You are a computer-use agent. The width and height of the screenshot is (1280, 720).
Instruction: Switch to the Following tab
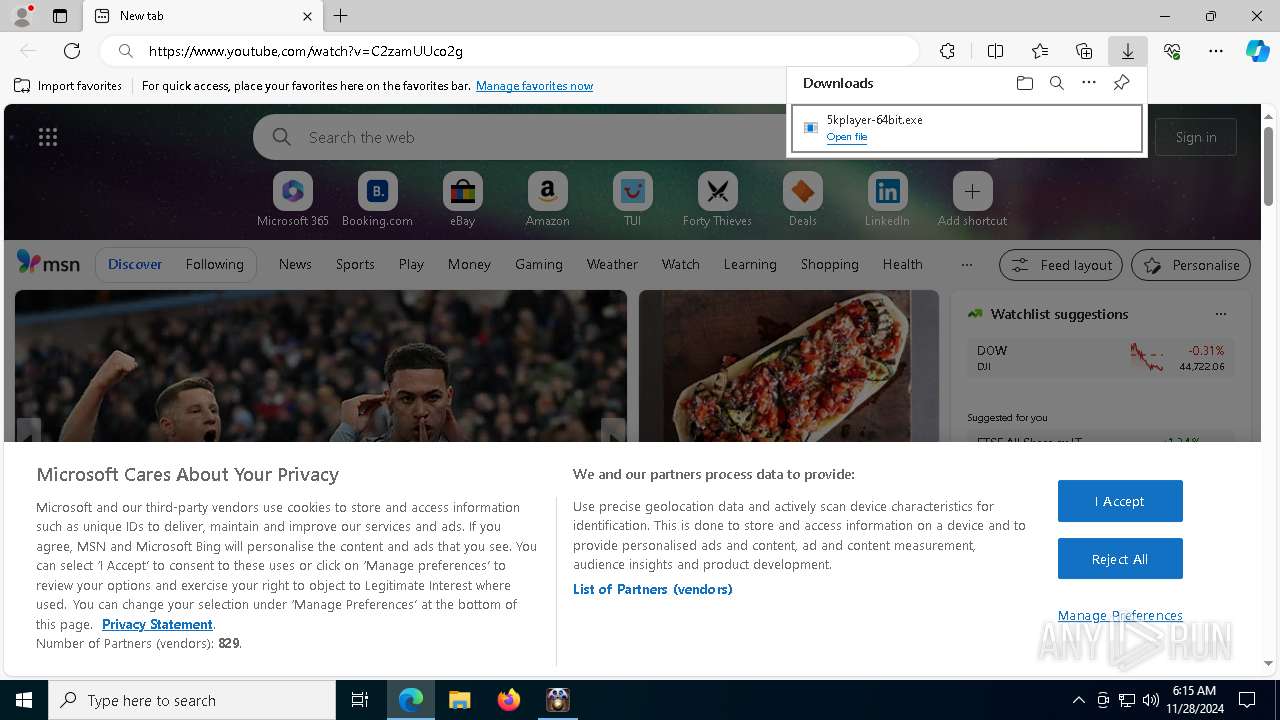click(x=214, y=264)
